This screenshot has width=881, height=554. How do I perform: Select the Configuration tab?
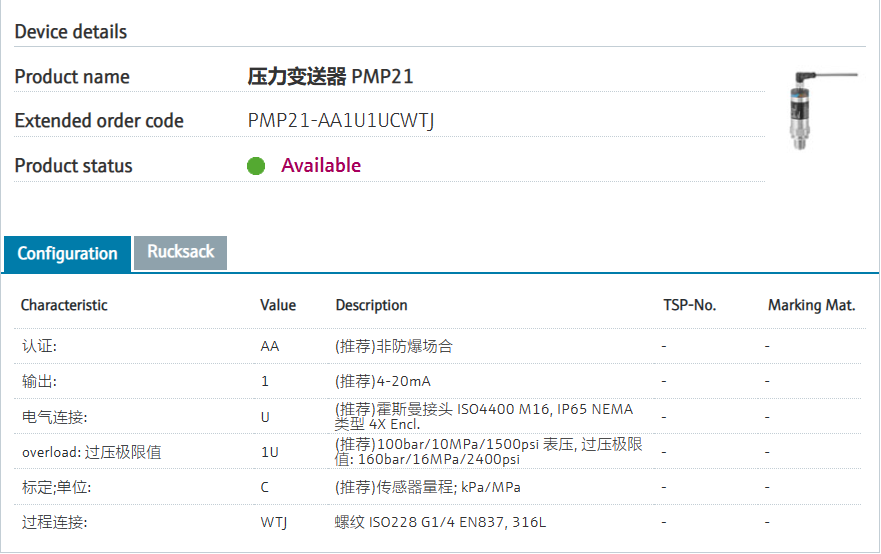click(67, 254)
